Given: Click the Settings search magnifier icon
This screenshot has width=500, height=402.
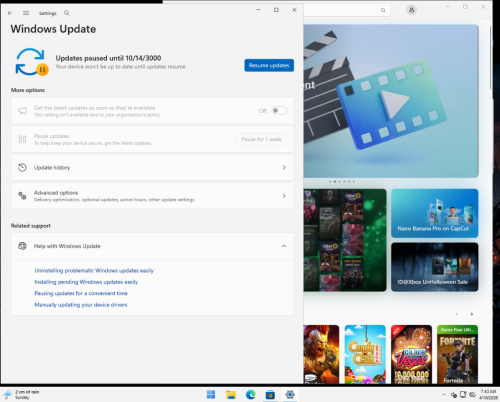Looking at the screenshot, I should coord(67,13).
